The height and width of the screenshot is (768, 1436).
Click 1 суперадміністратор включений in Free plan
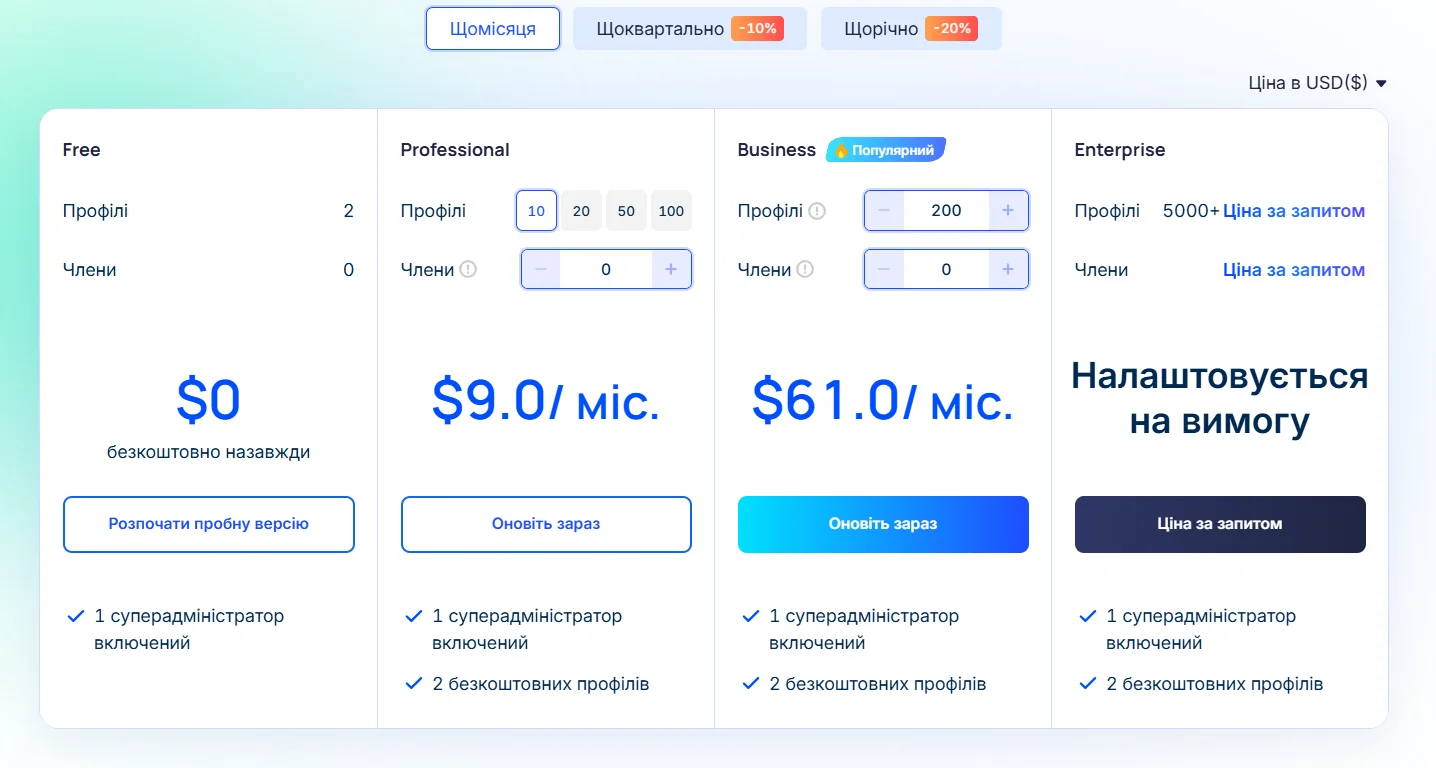190,629
